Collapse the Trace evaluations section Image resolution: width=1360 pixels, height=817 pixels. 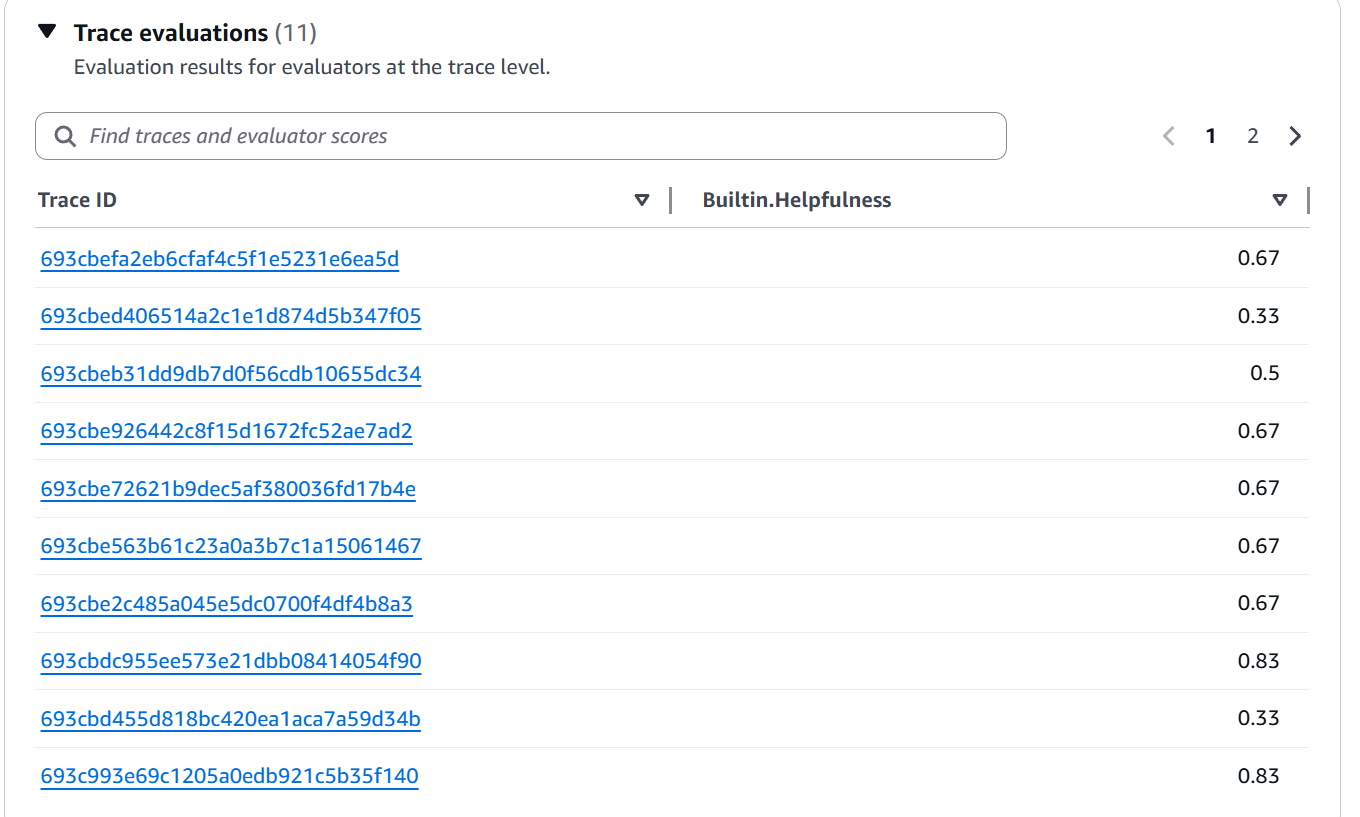(47, 31)
